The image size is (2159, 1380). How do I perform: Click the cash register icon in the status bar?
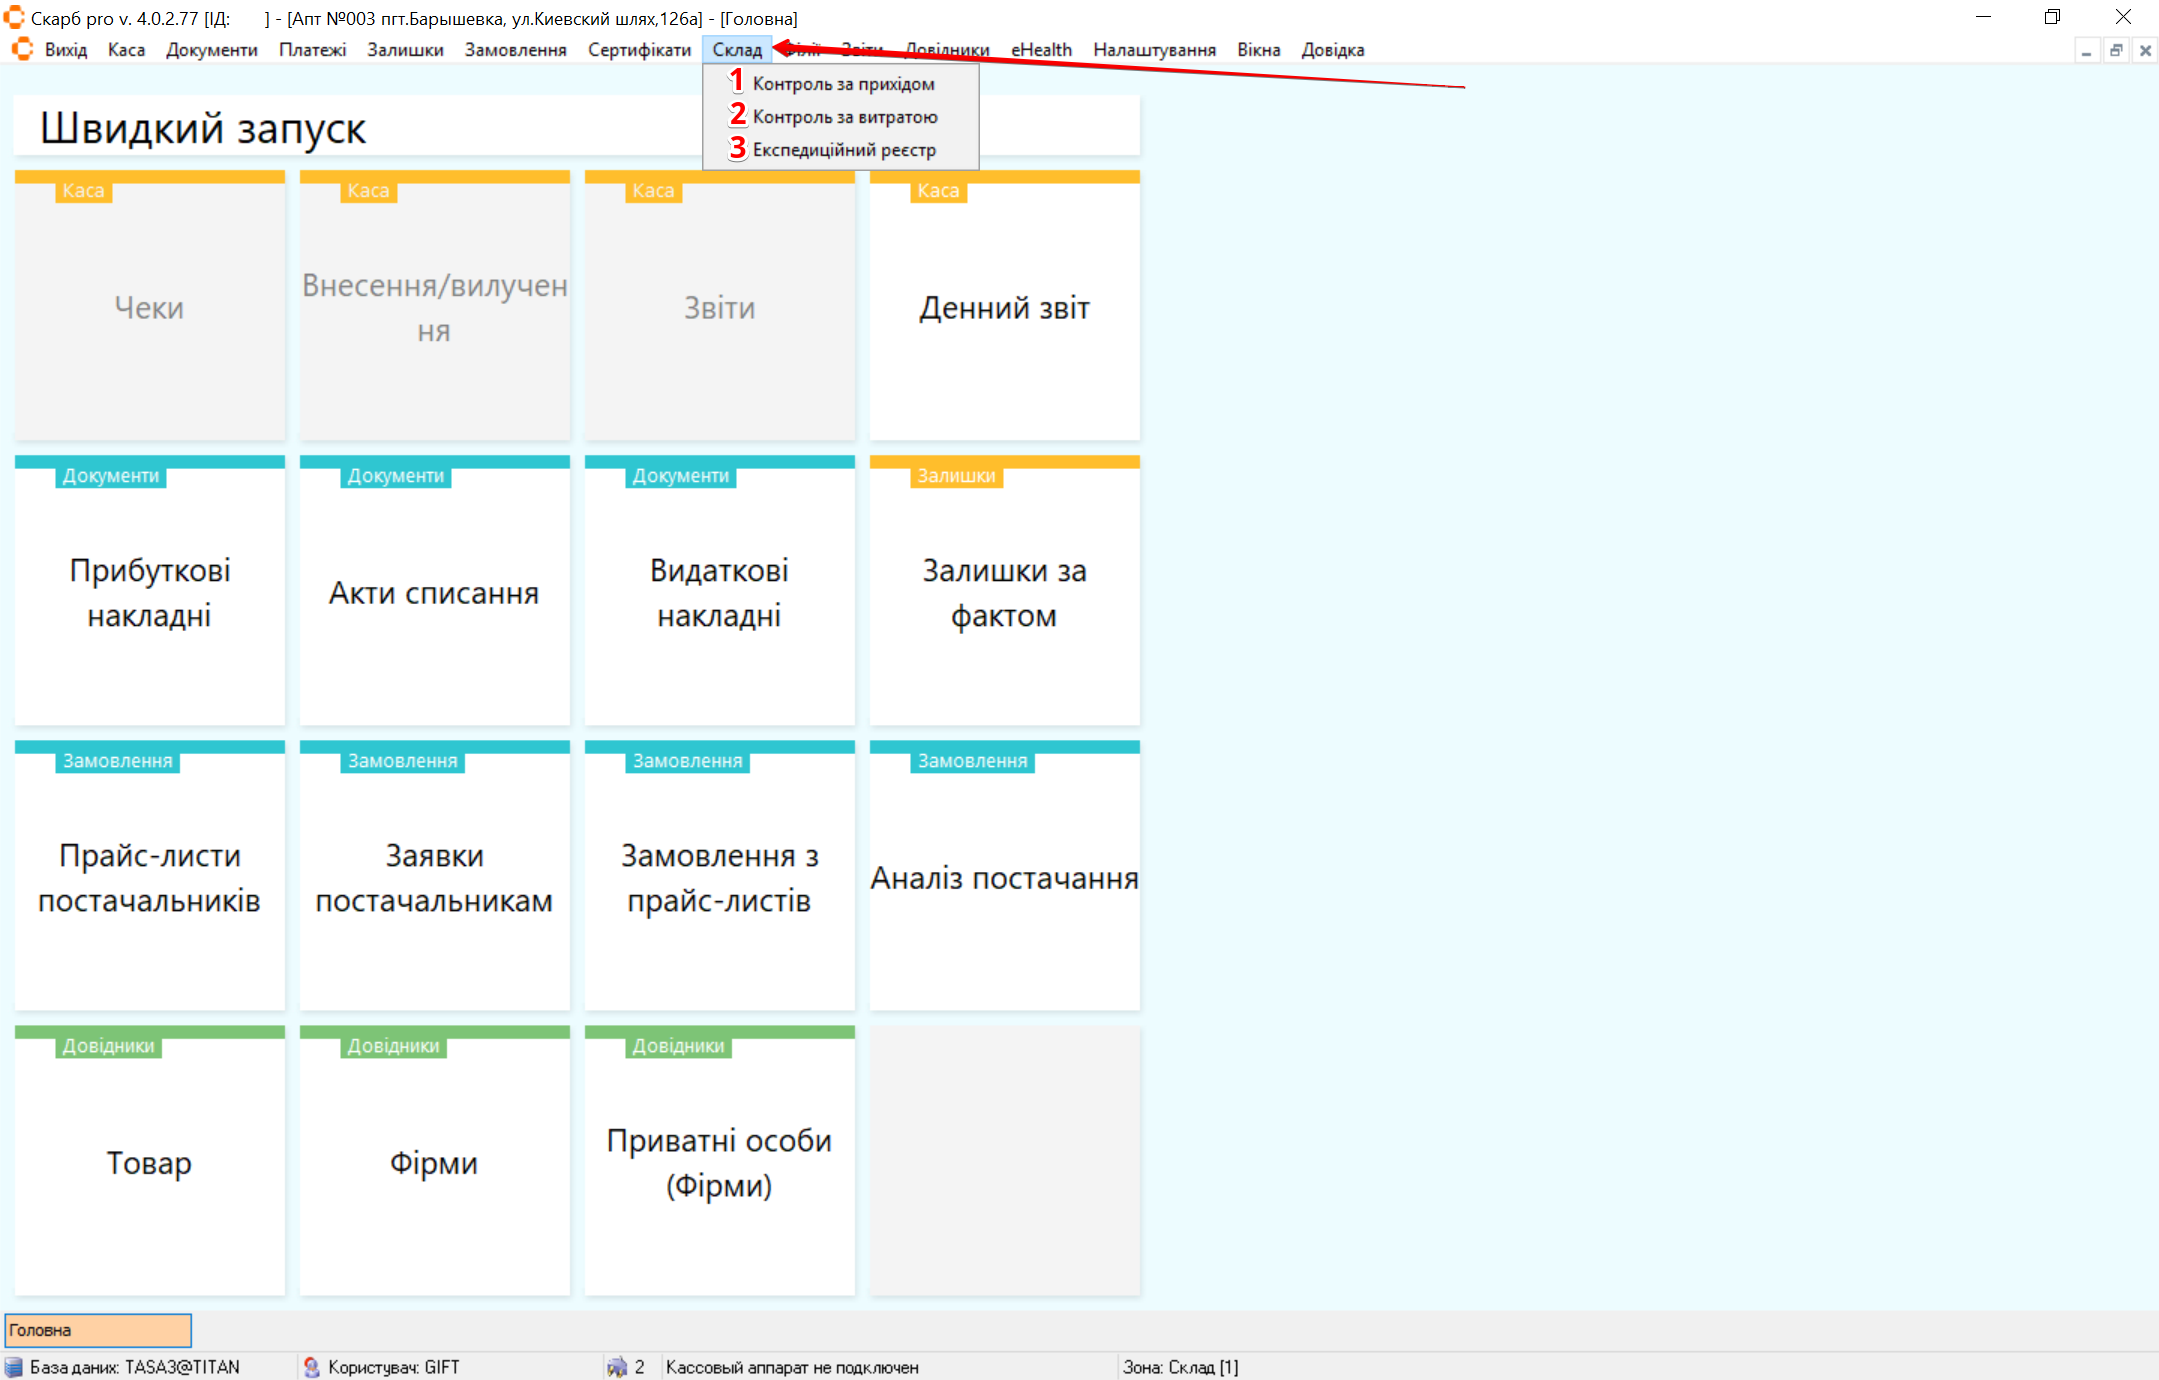click(x=617, y=1367)
